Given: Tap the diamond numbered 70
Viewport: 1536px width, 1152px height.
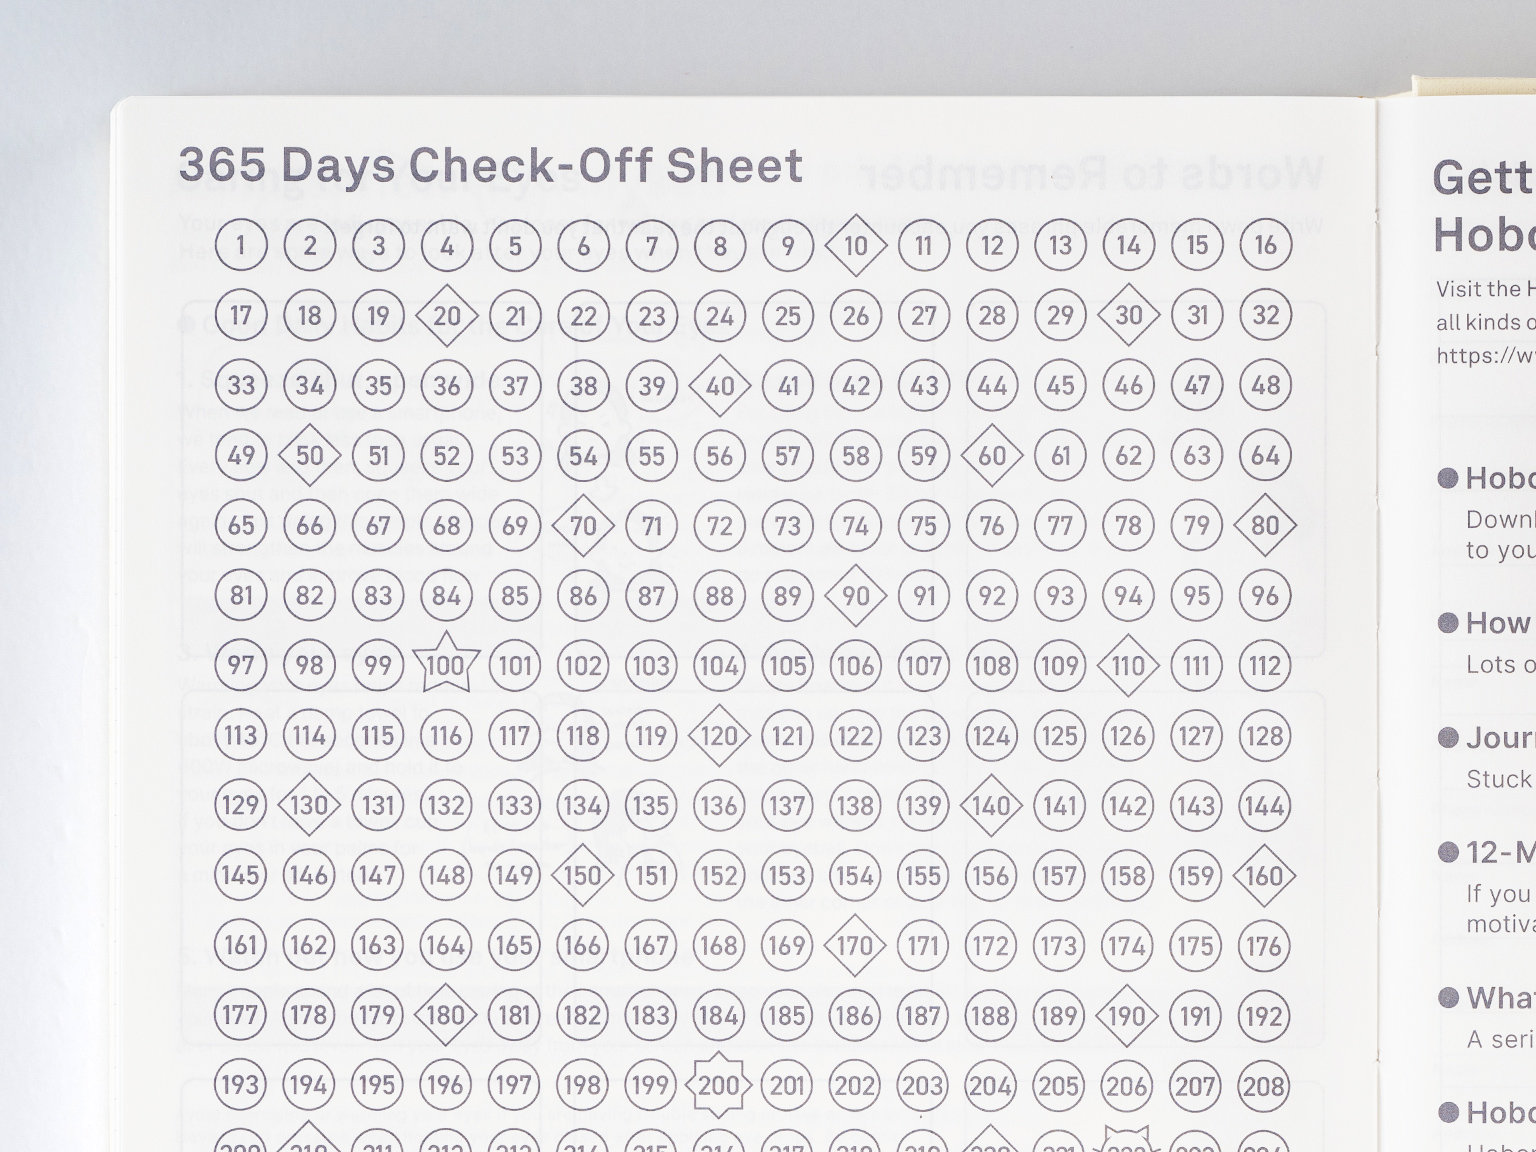Looking at the screenshot, I should [583, 525].
